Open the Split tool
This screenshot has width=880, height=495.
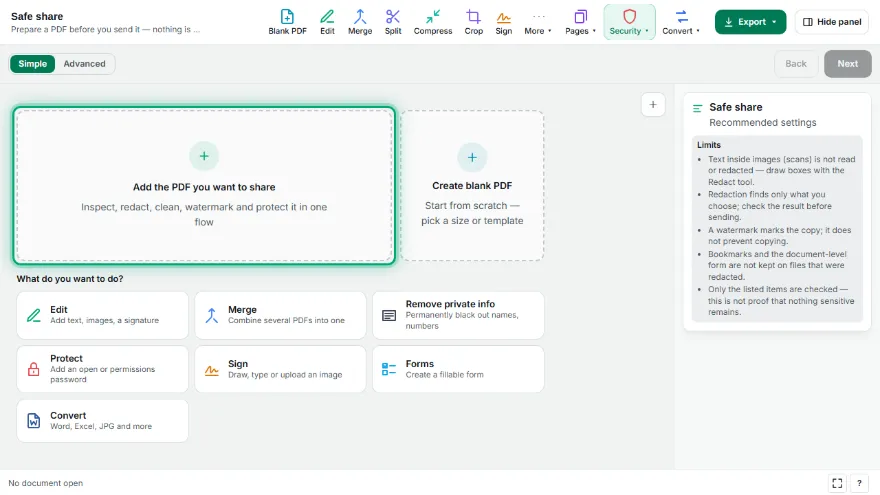pos(393,22)
